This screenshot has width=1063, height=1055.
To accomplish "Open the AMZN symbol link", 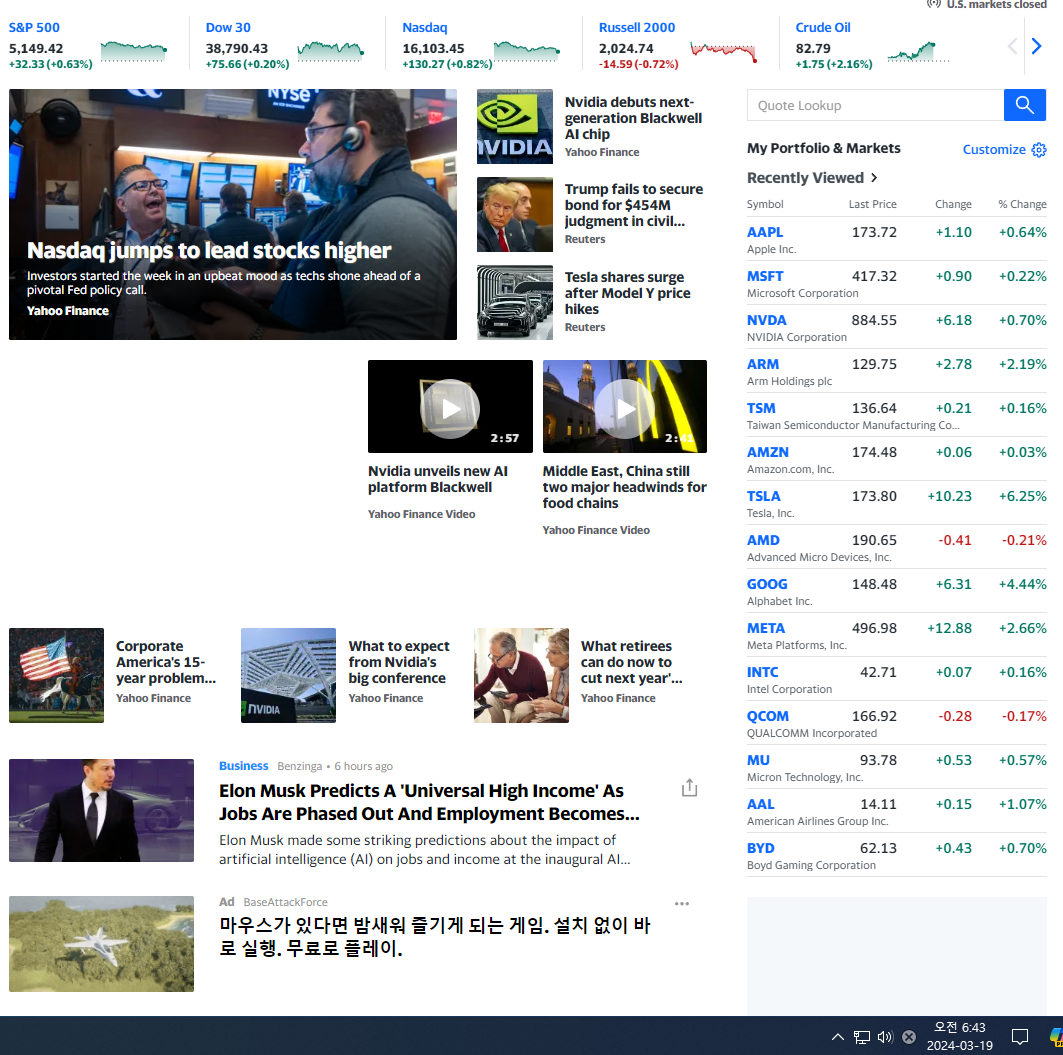I will coord(767,452).
